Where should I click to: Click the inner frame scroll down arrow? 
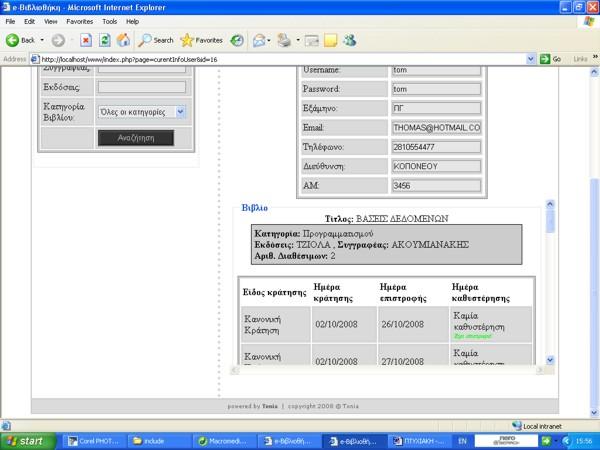(x=550, y=360)
